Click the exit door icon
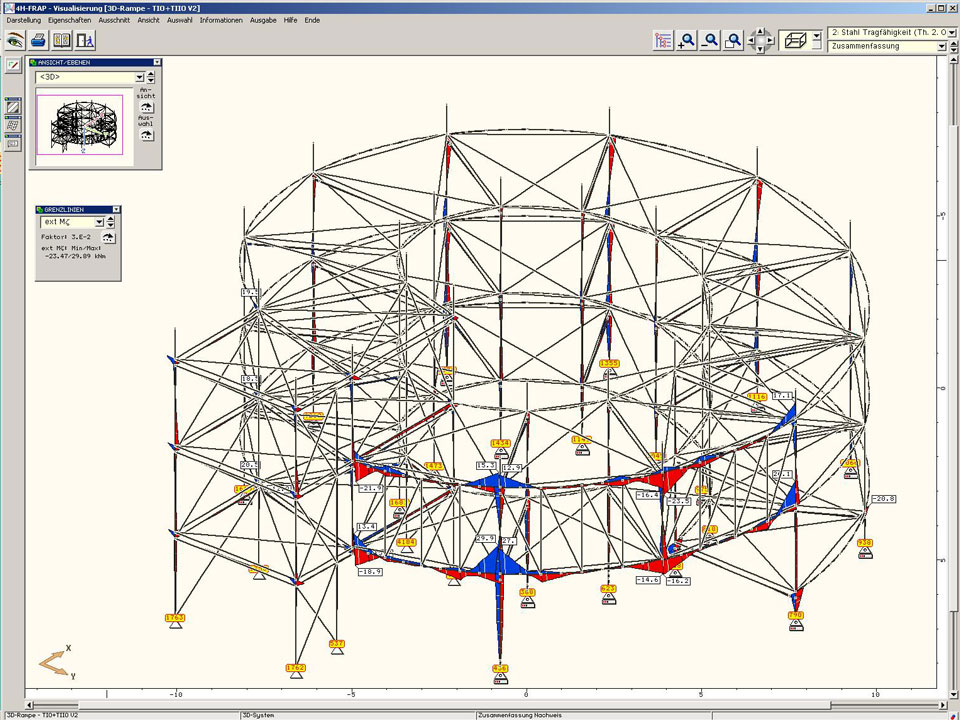The width and height of the screenshot is (960, 720). pos(85,40)
